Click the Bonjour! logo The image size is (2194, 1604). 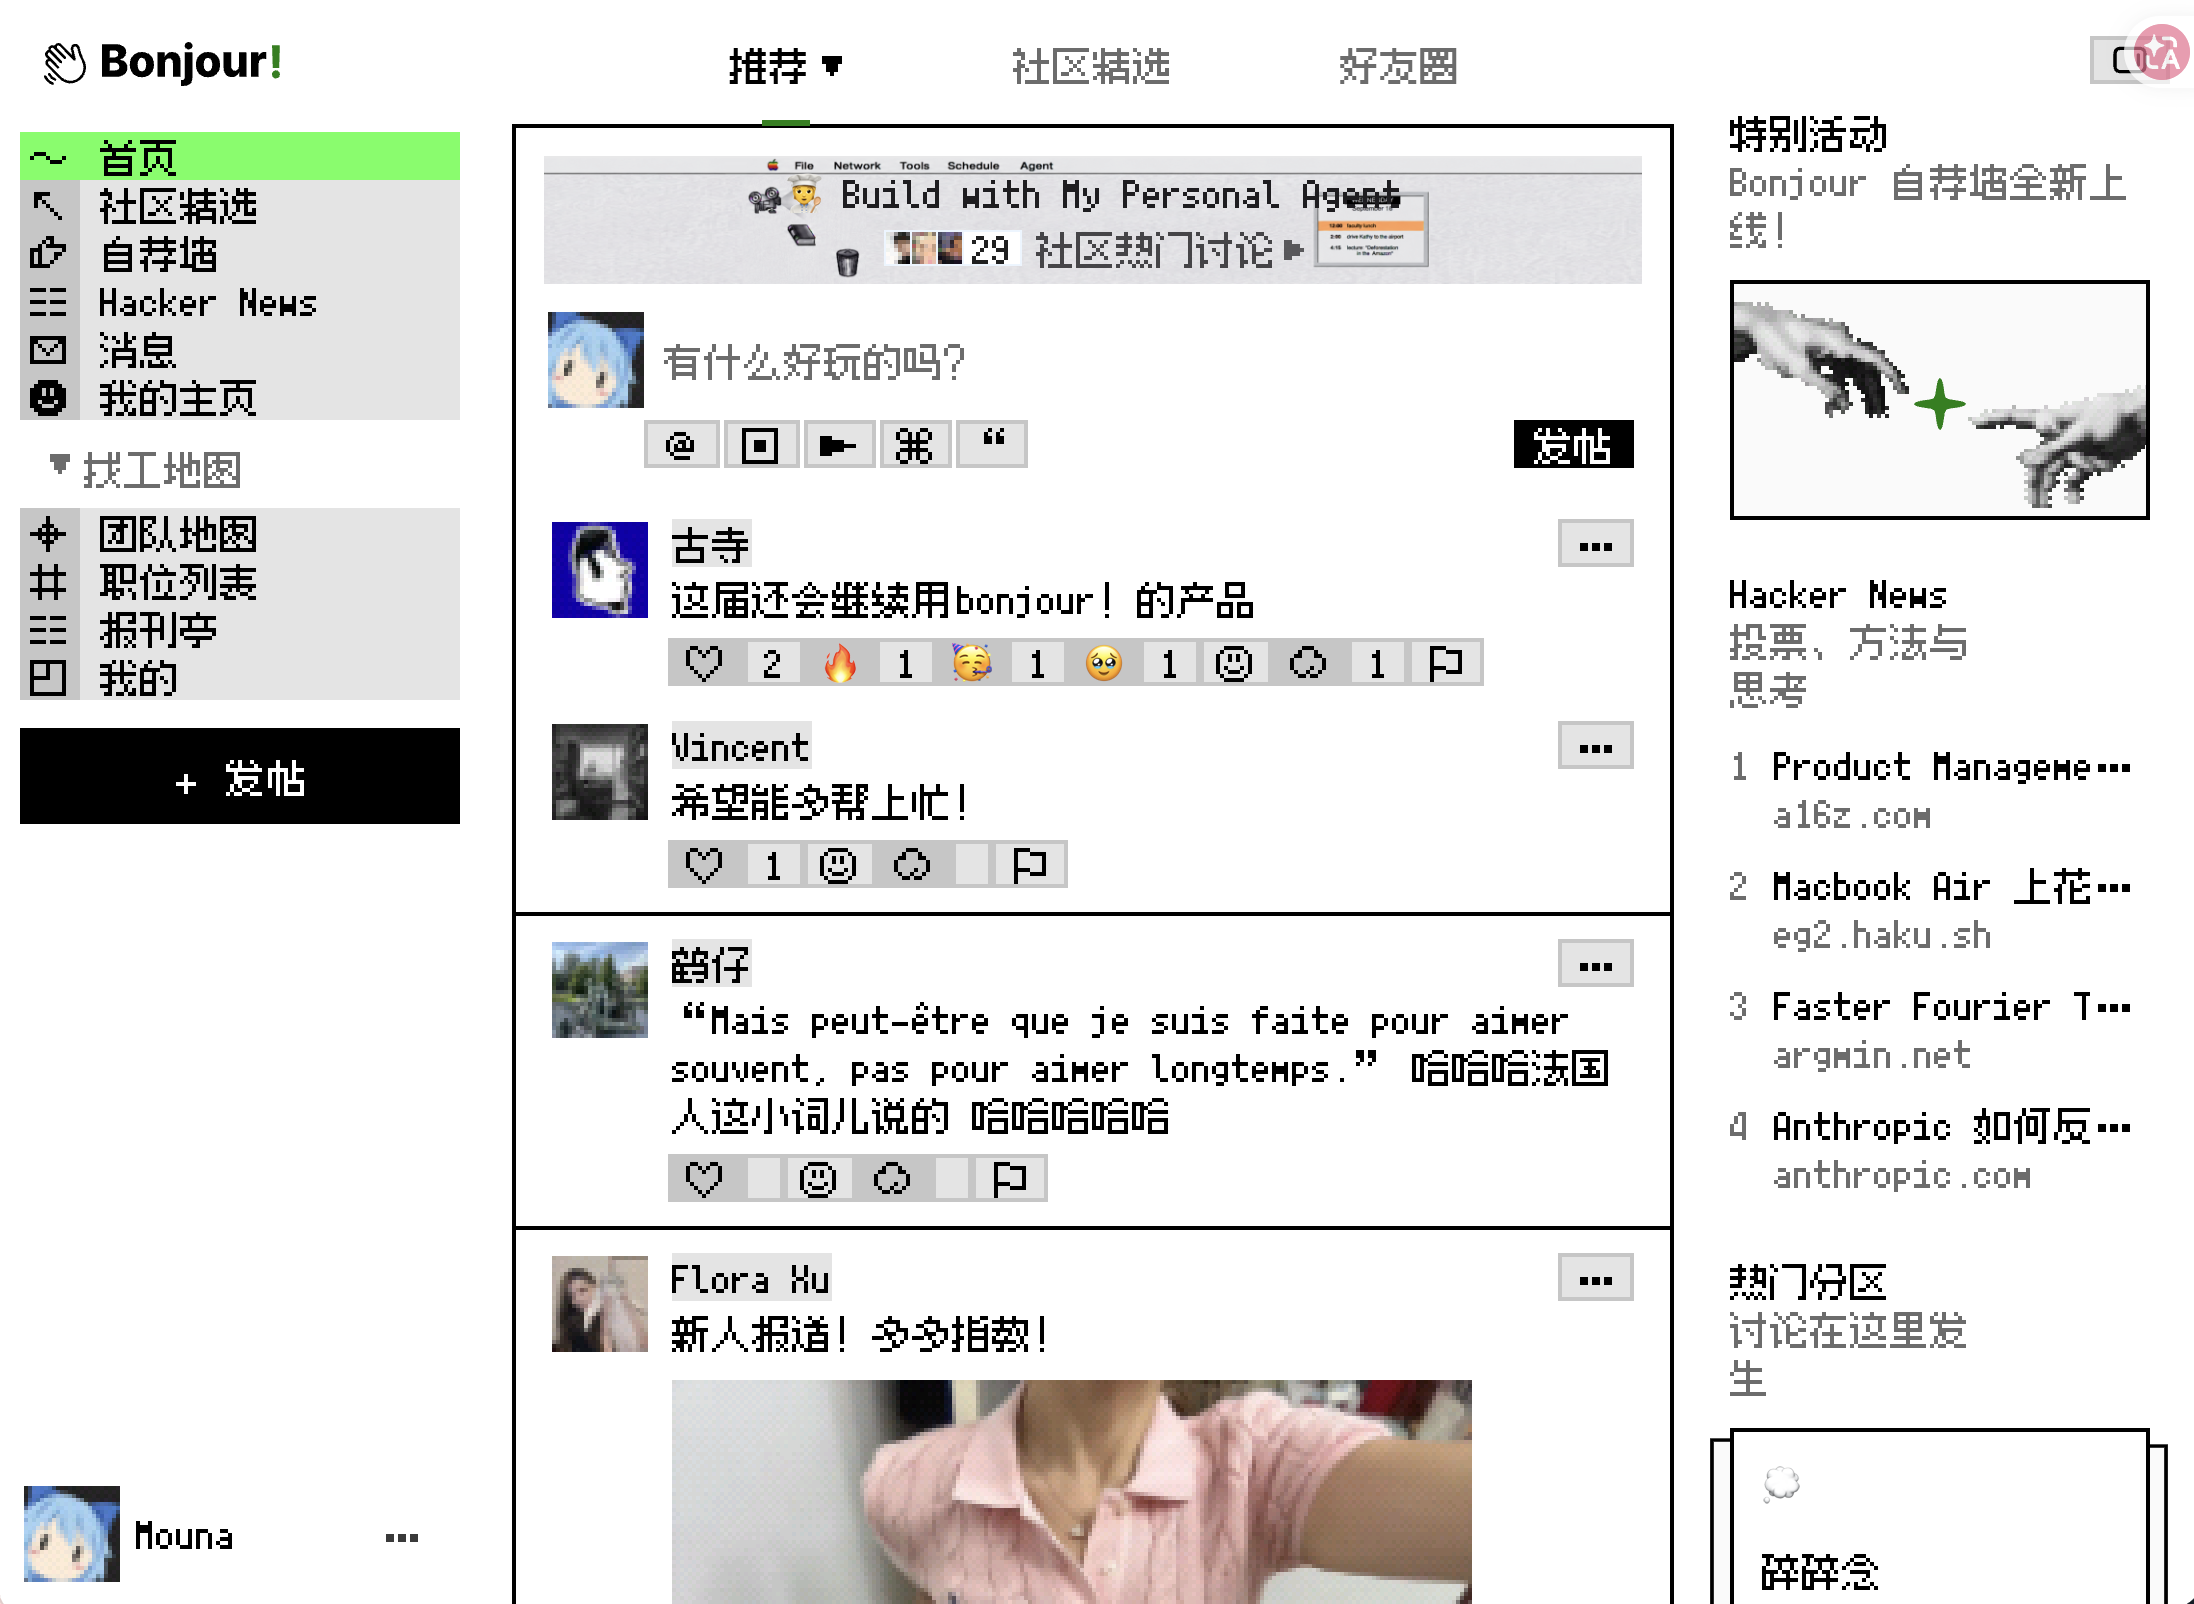(163, 62)
